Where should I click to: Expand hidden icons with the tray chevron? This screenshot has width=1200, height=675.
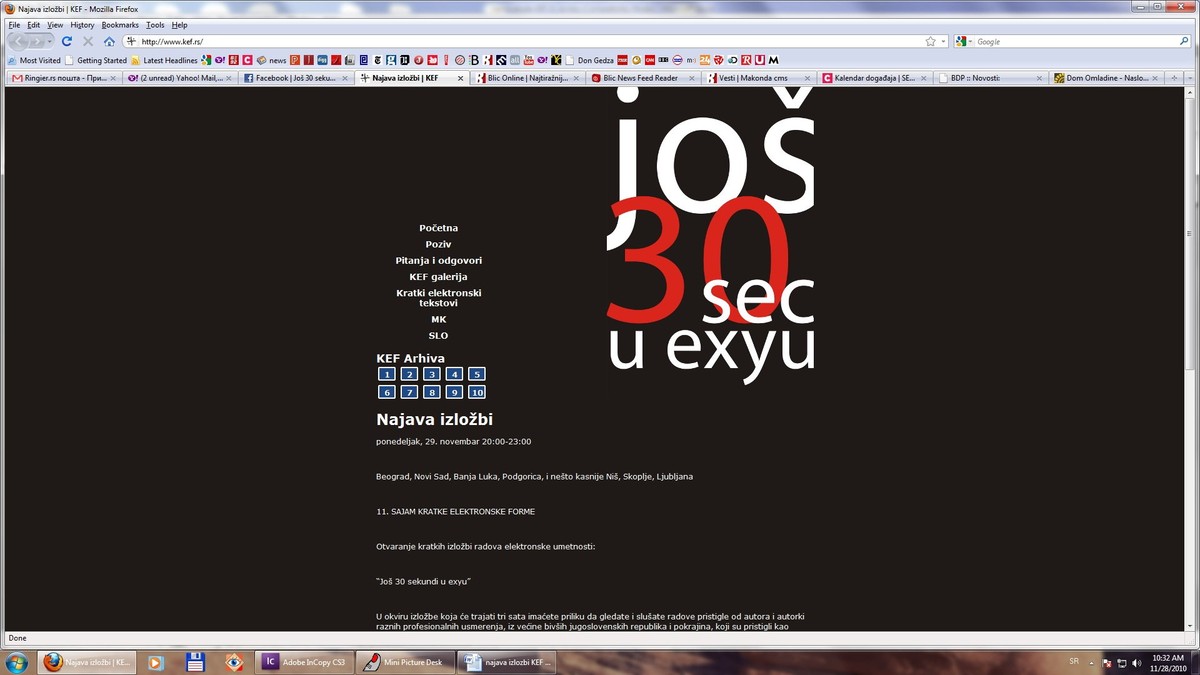pyautogui.click(x=1092, y=663)
